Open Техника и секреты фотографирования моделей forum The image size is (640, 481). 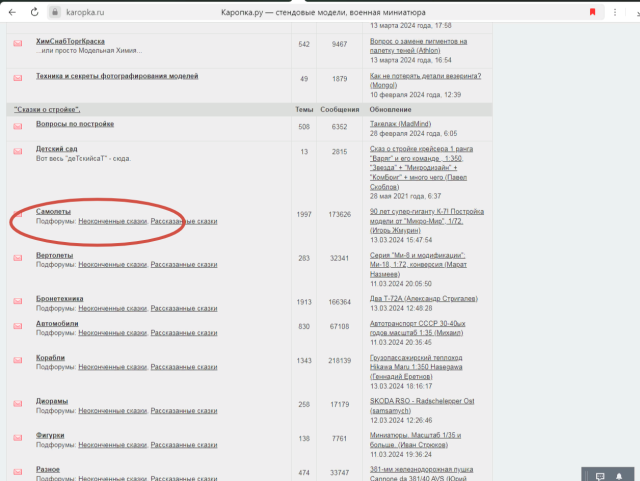click(117, 76)
